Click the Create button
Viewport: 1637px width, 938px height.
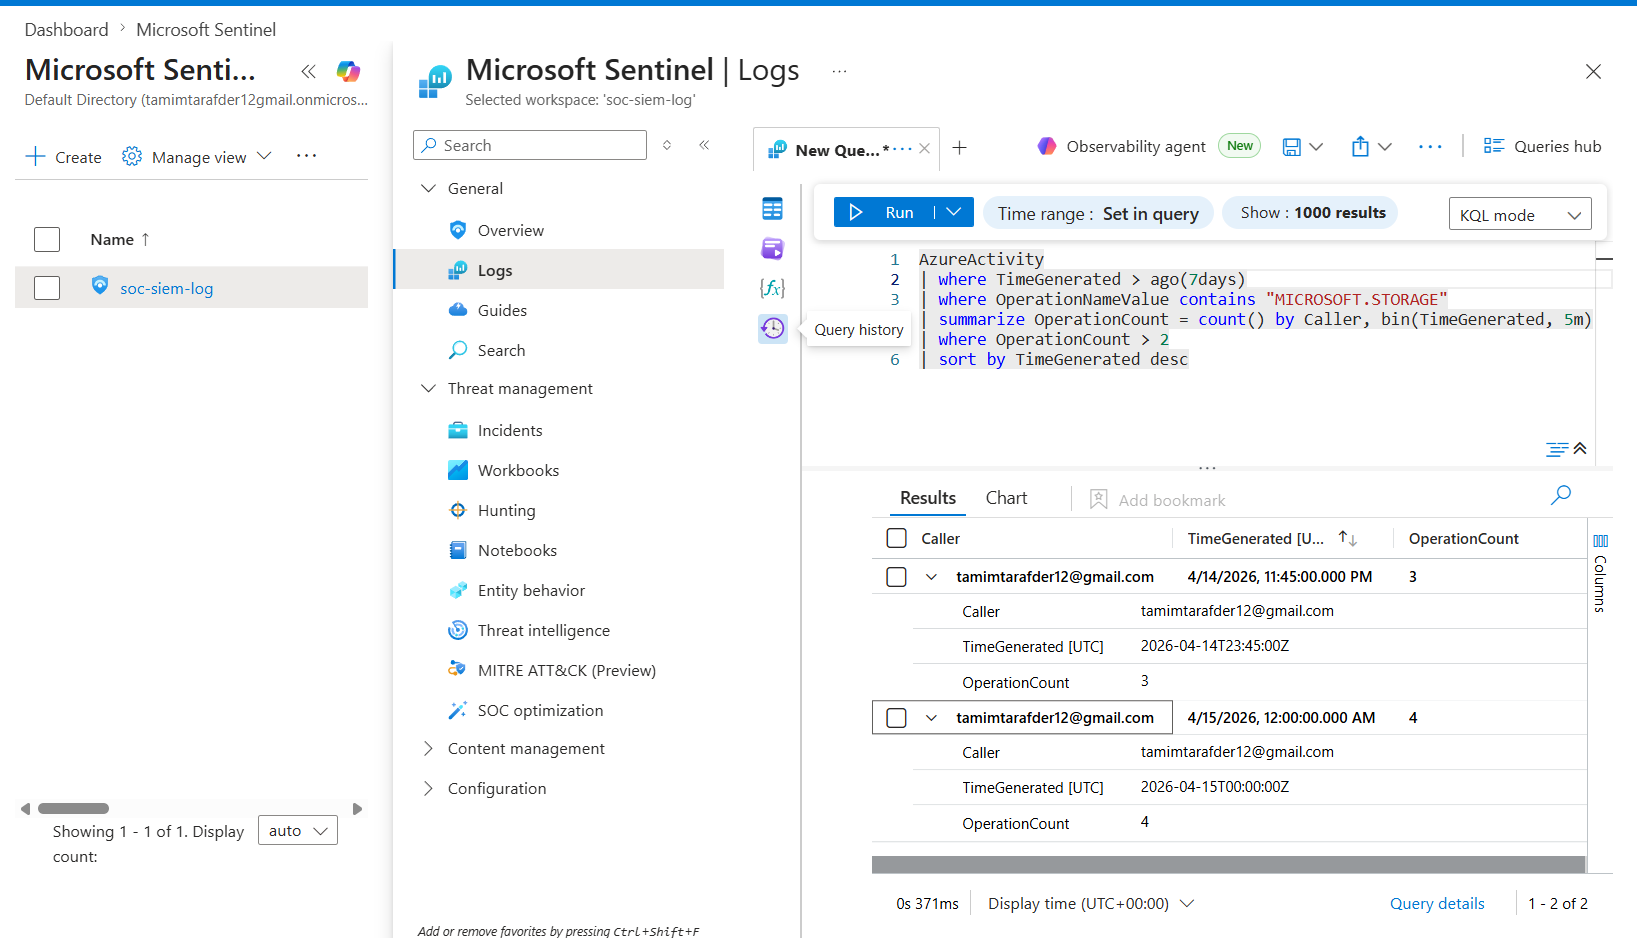pyautogui.click(x=64, y=157)
